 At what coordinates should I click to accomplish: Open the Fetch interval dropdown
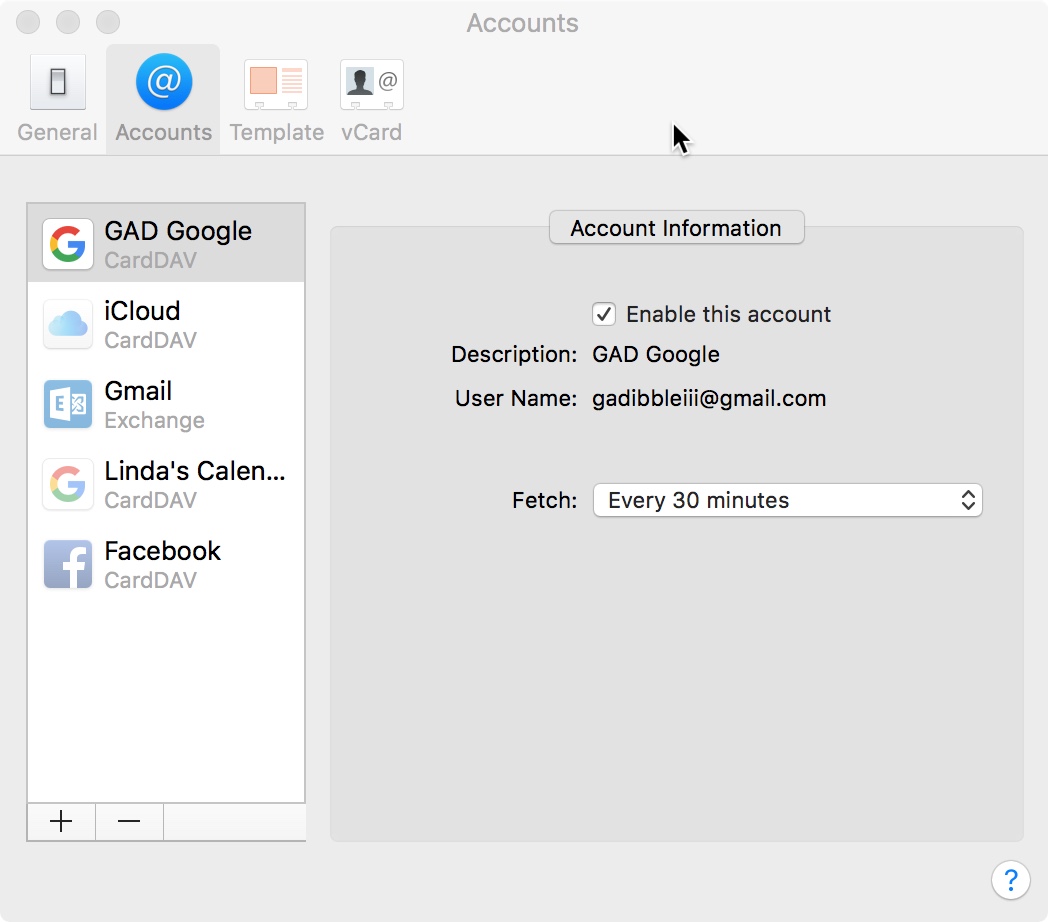pyautogui.click(x=788, y=500)
